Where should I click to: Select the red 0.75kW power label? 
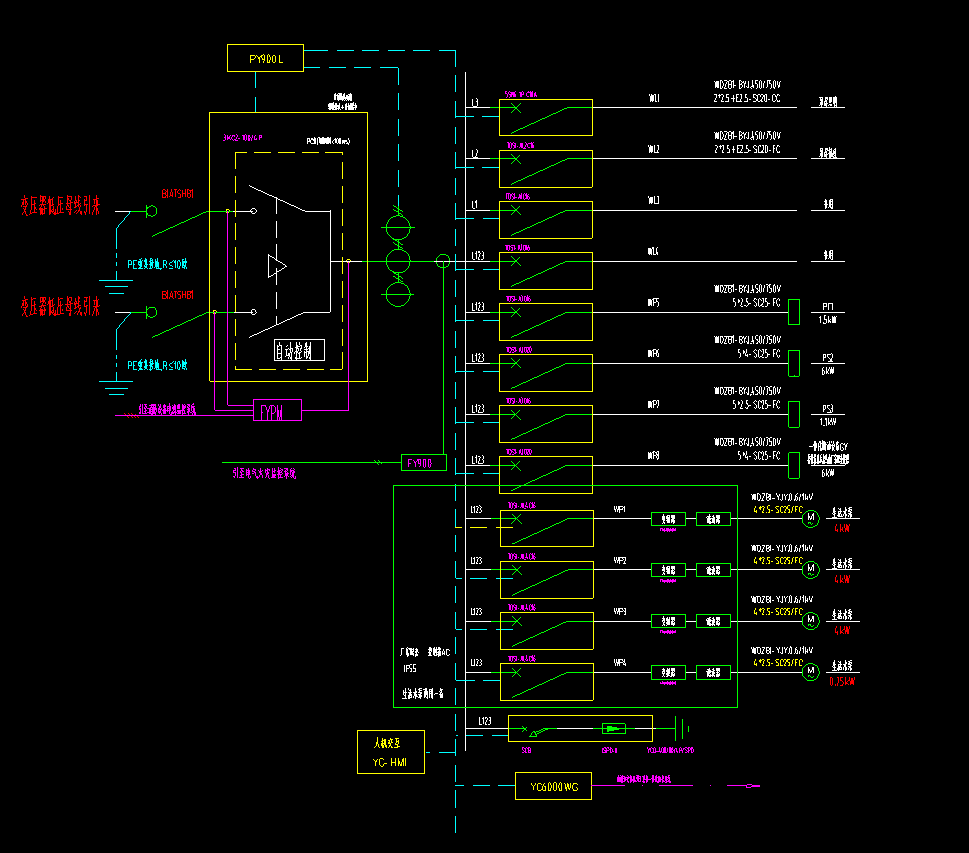(x=842, y=682)
